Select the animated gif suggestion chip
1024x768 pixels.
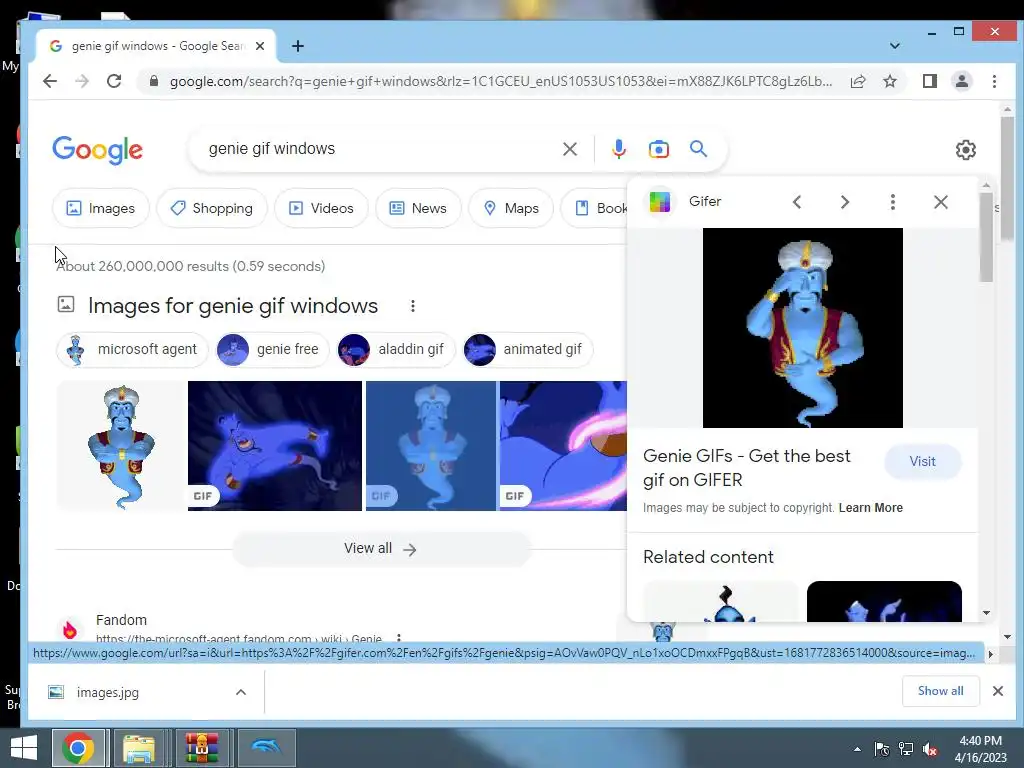pyautogui.click(x=527, y=349)
